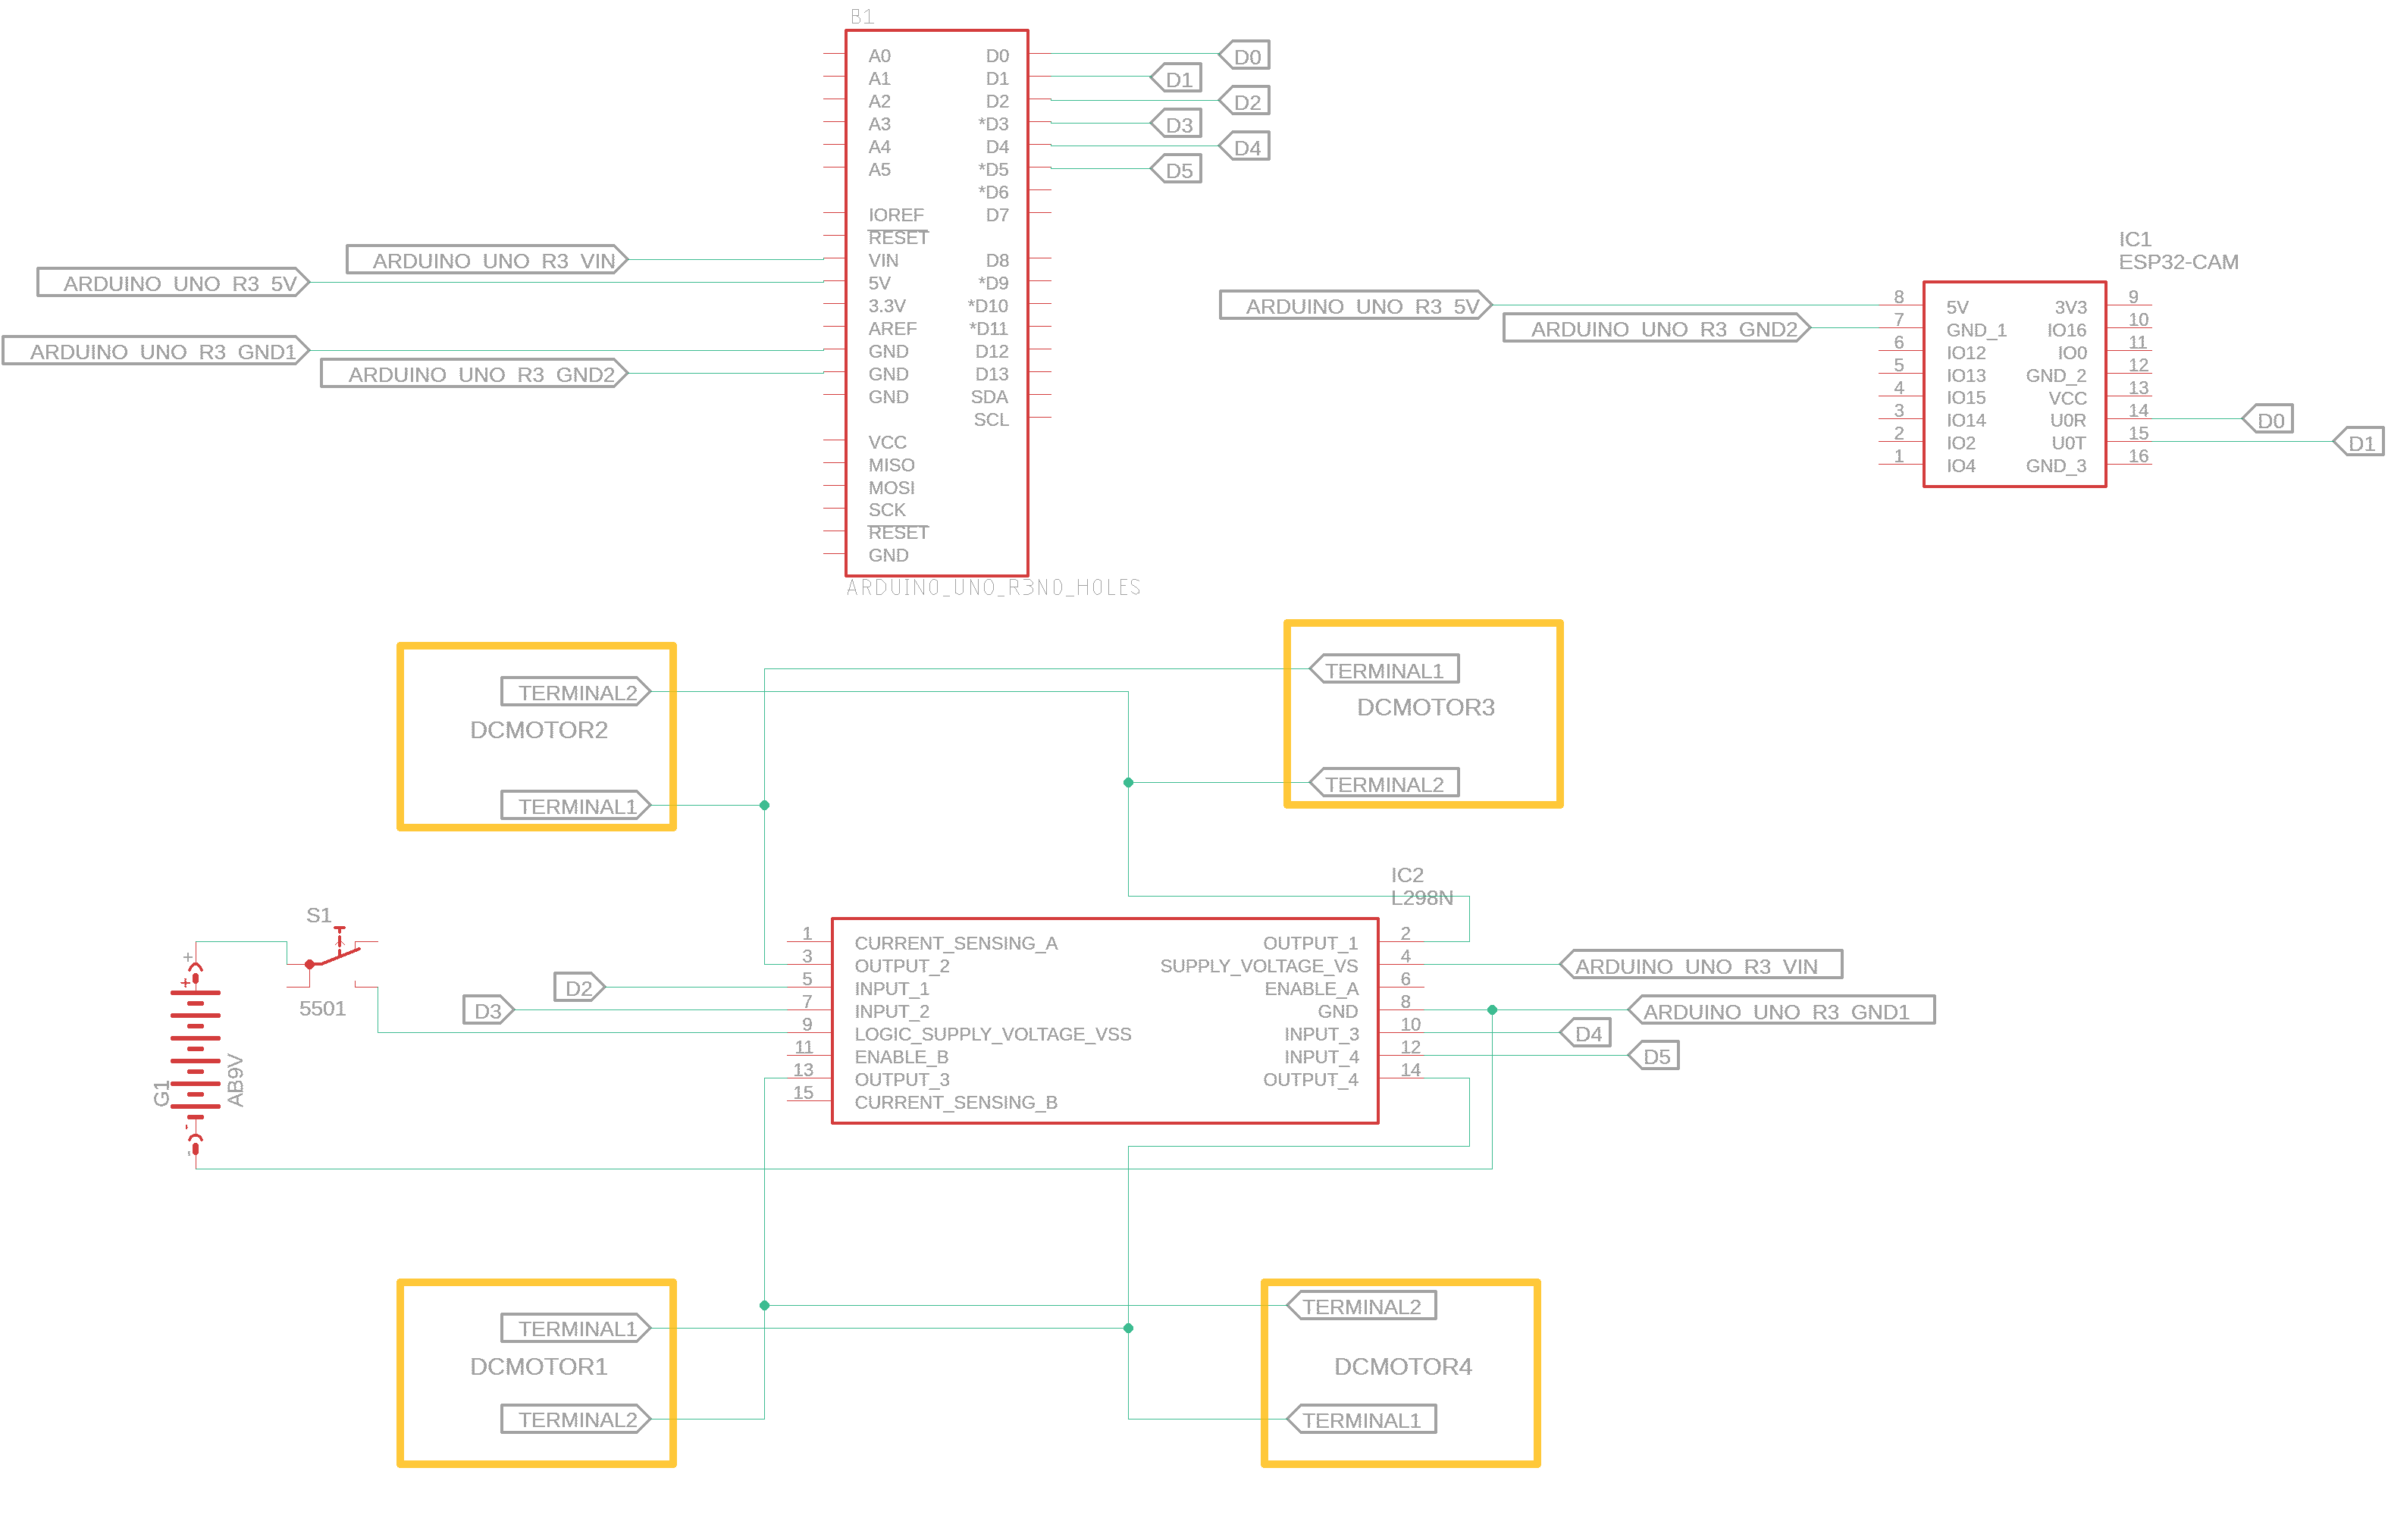2388x1540 pixels.
Task: Click the CURRENT_SENSING_A pin name on L298N
Action: [955, 943]
